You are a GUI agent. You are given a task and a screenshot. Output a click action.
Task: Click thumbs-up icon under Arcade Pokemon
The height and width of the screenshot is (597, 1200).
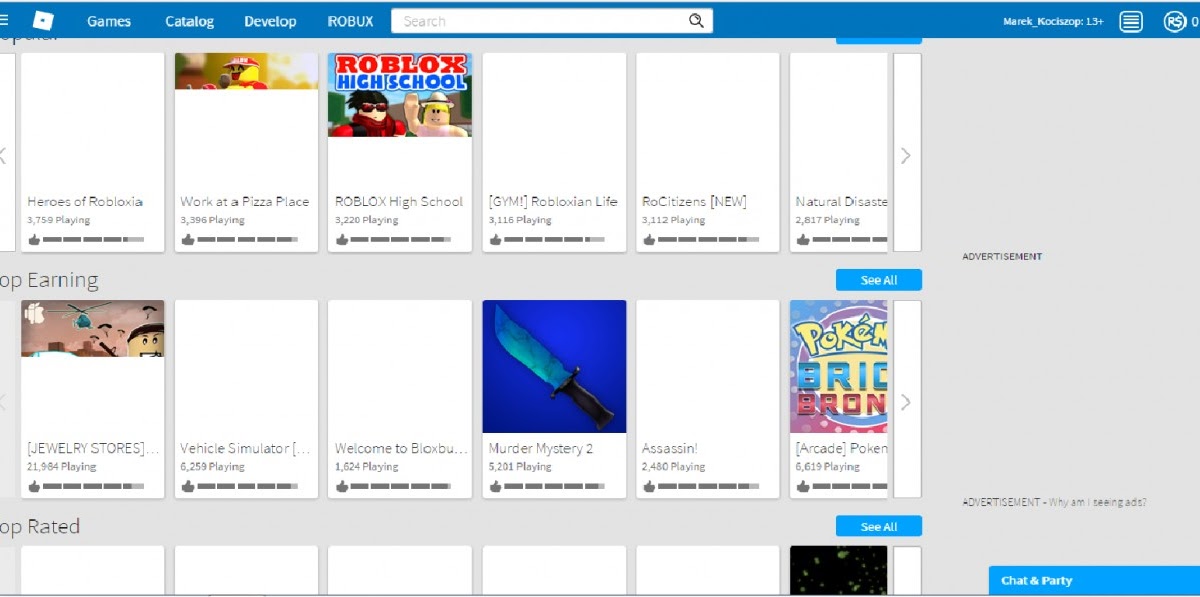click(x=803, y=487)
